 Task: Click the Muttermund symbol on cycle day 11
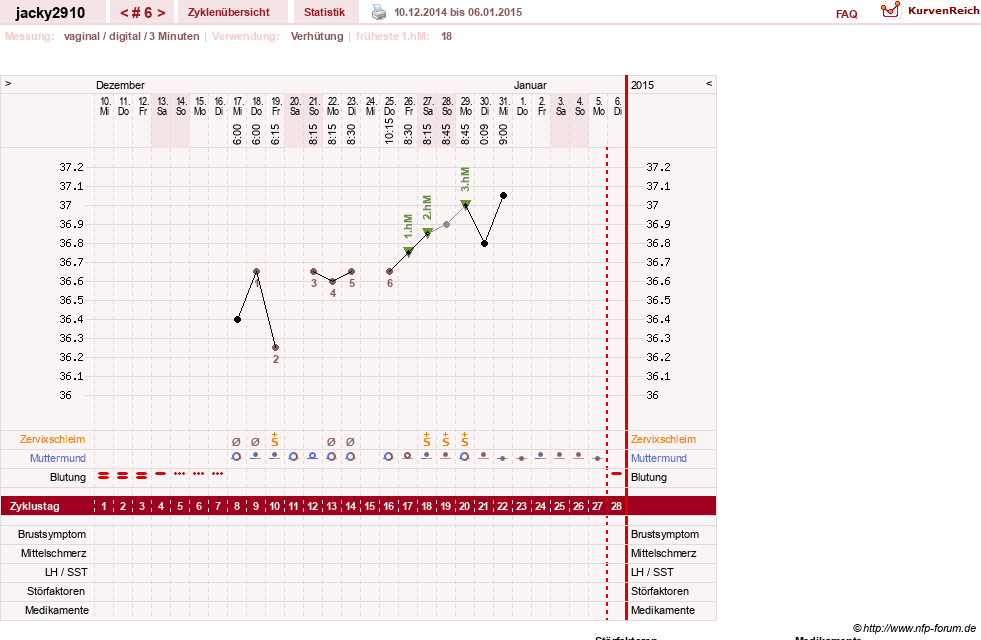[293, 457]
